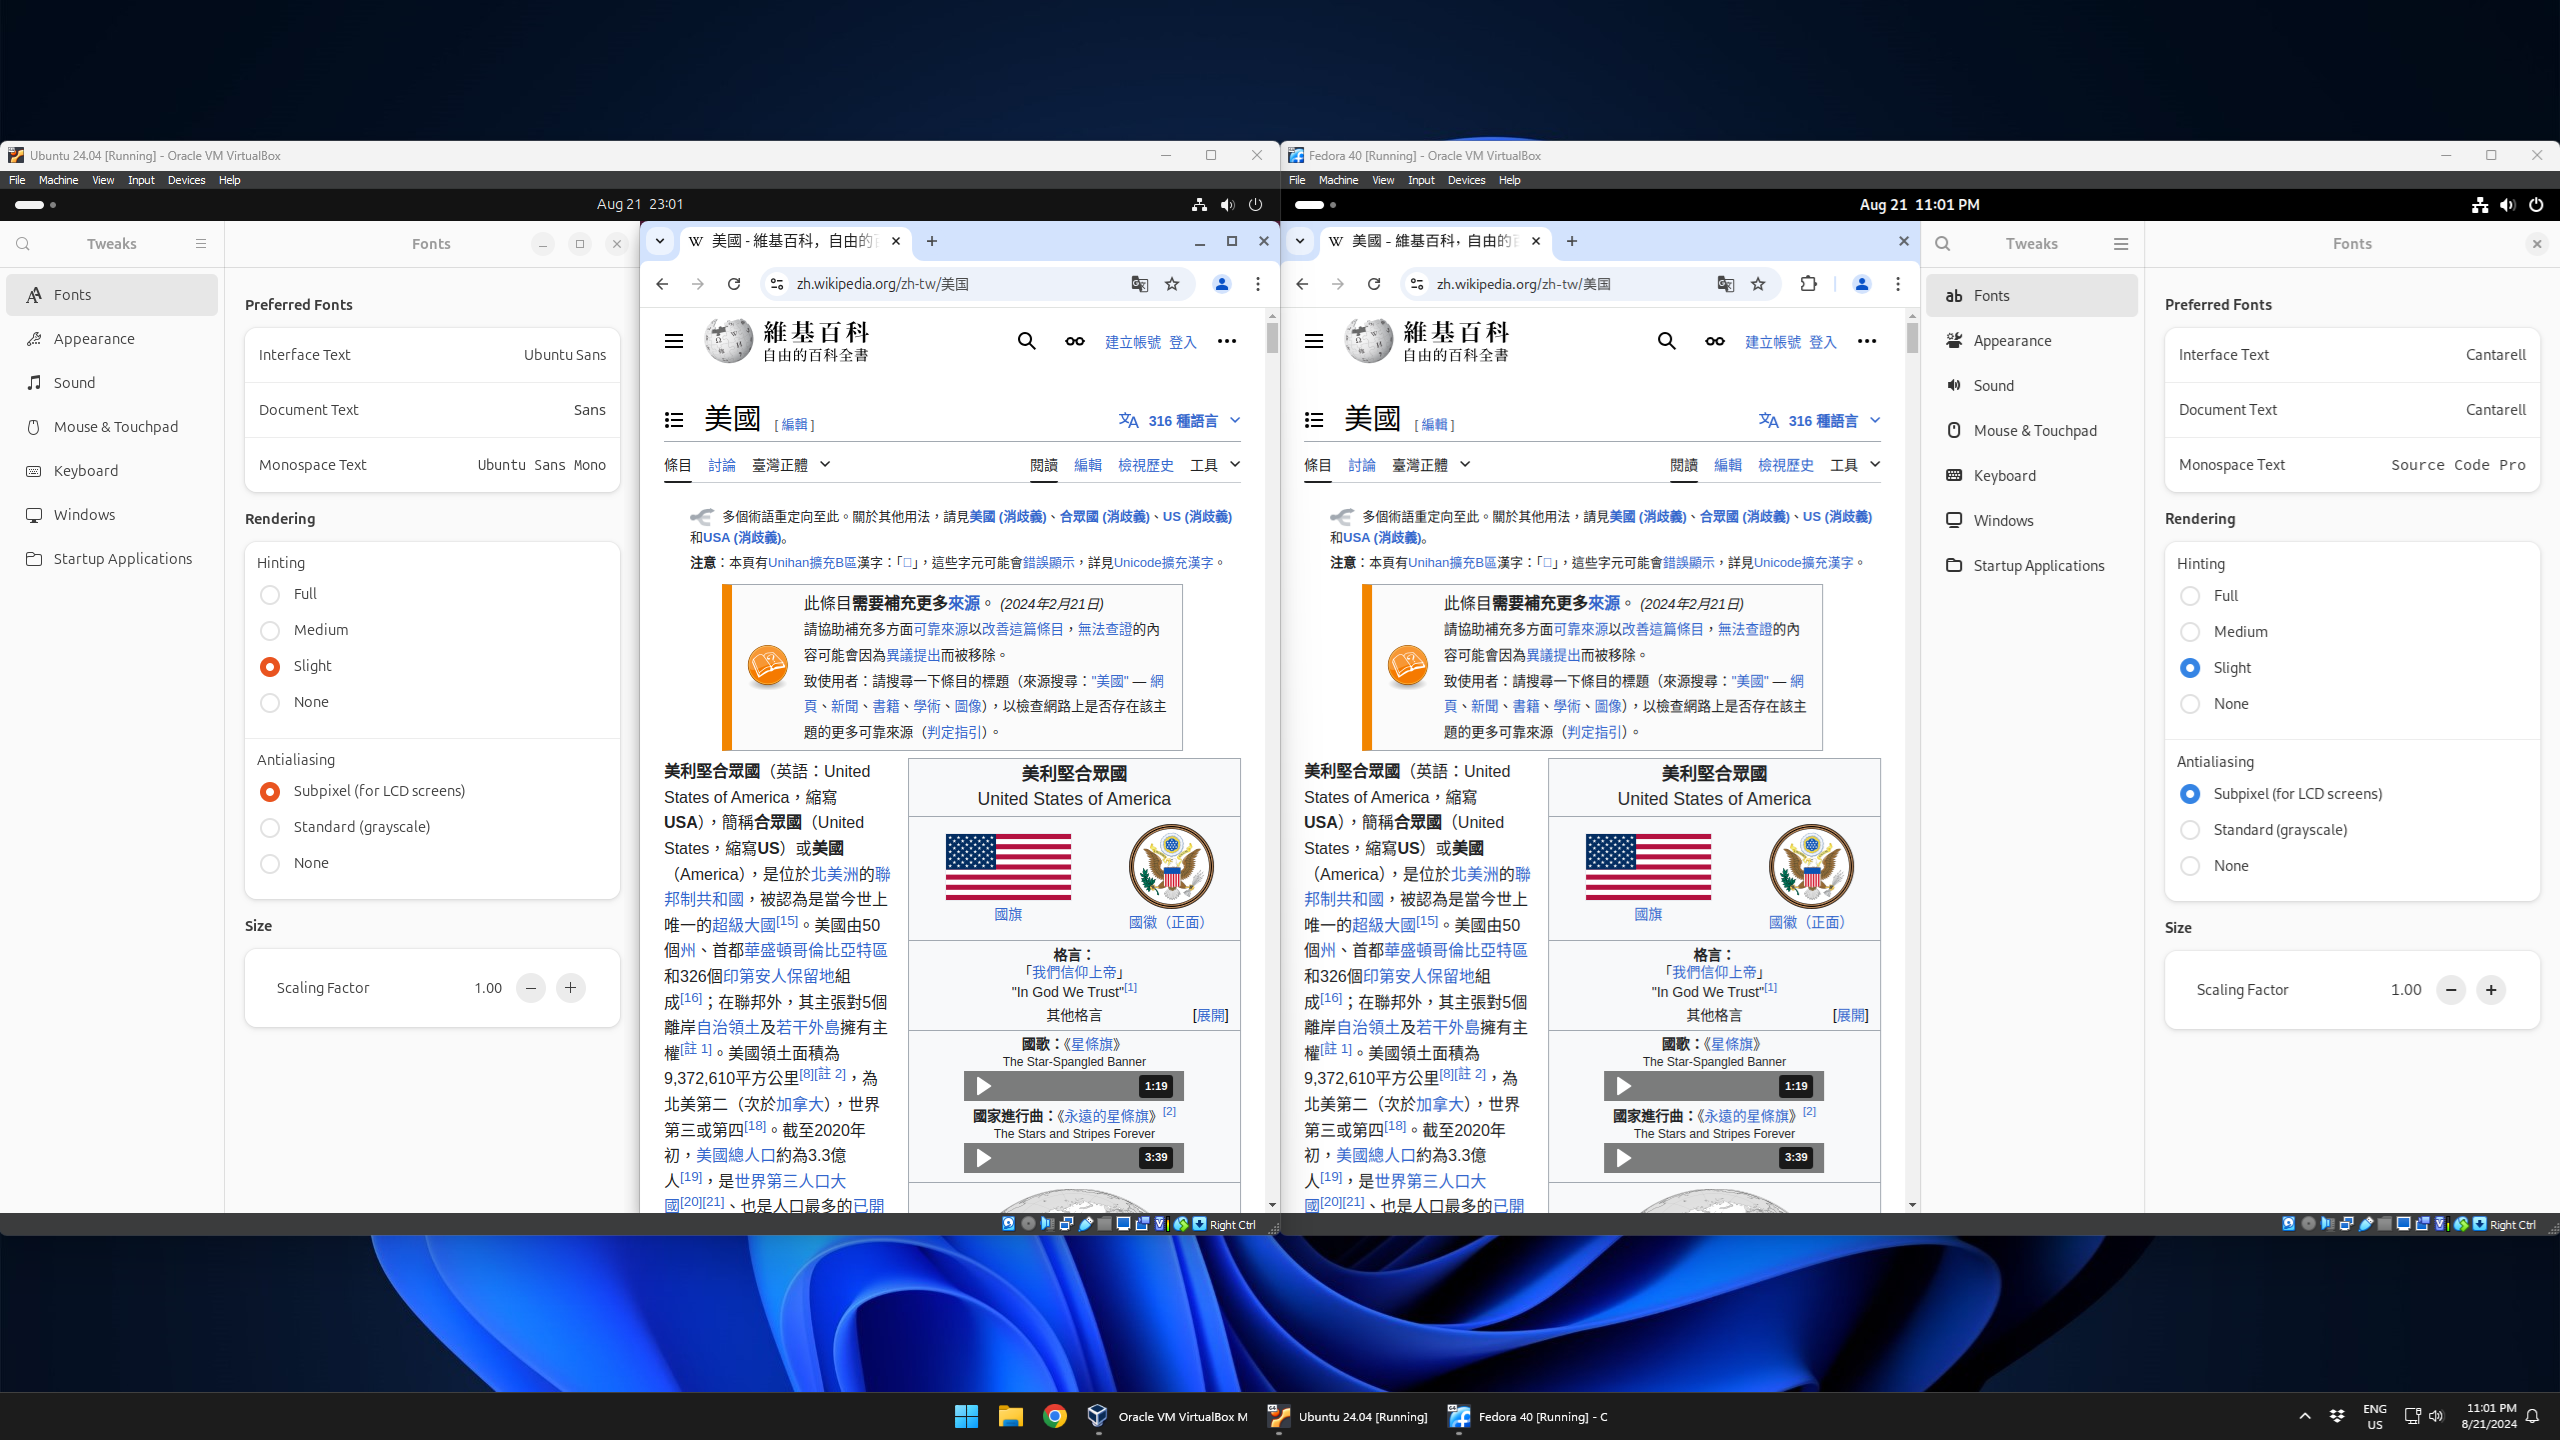Open Wikipedia more options dots in Ubuntu Chrome
Screen dimensions: 2560x1440
click(x=1227, y=341)
